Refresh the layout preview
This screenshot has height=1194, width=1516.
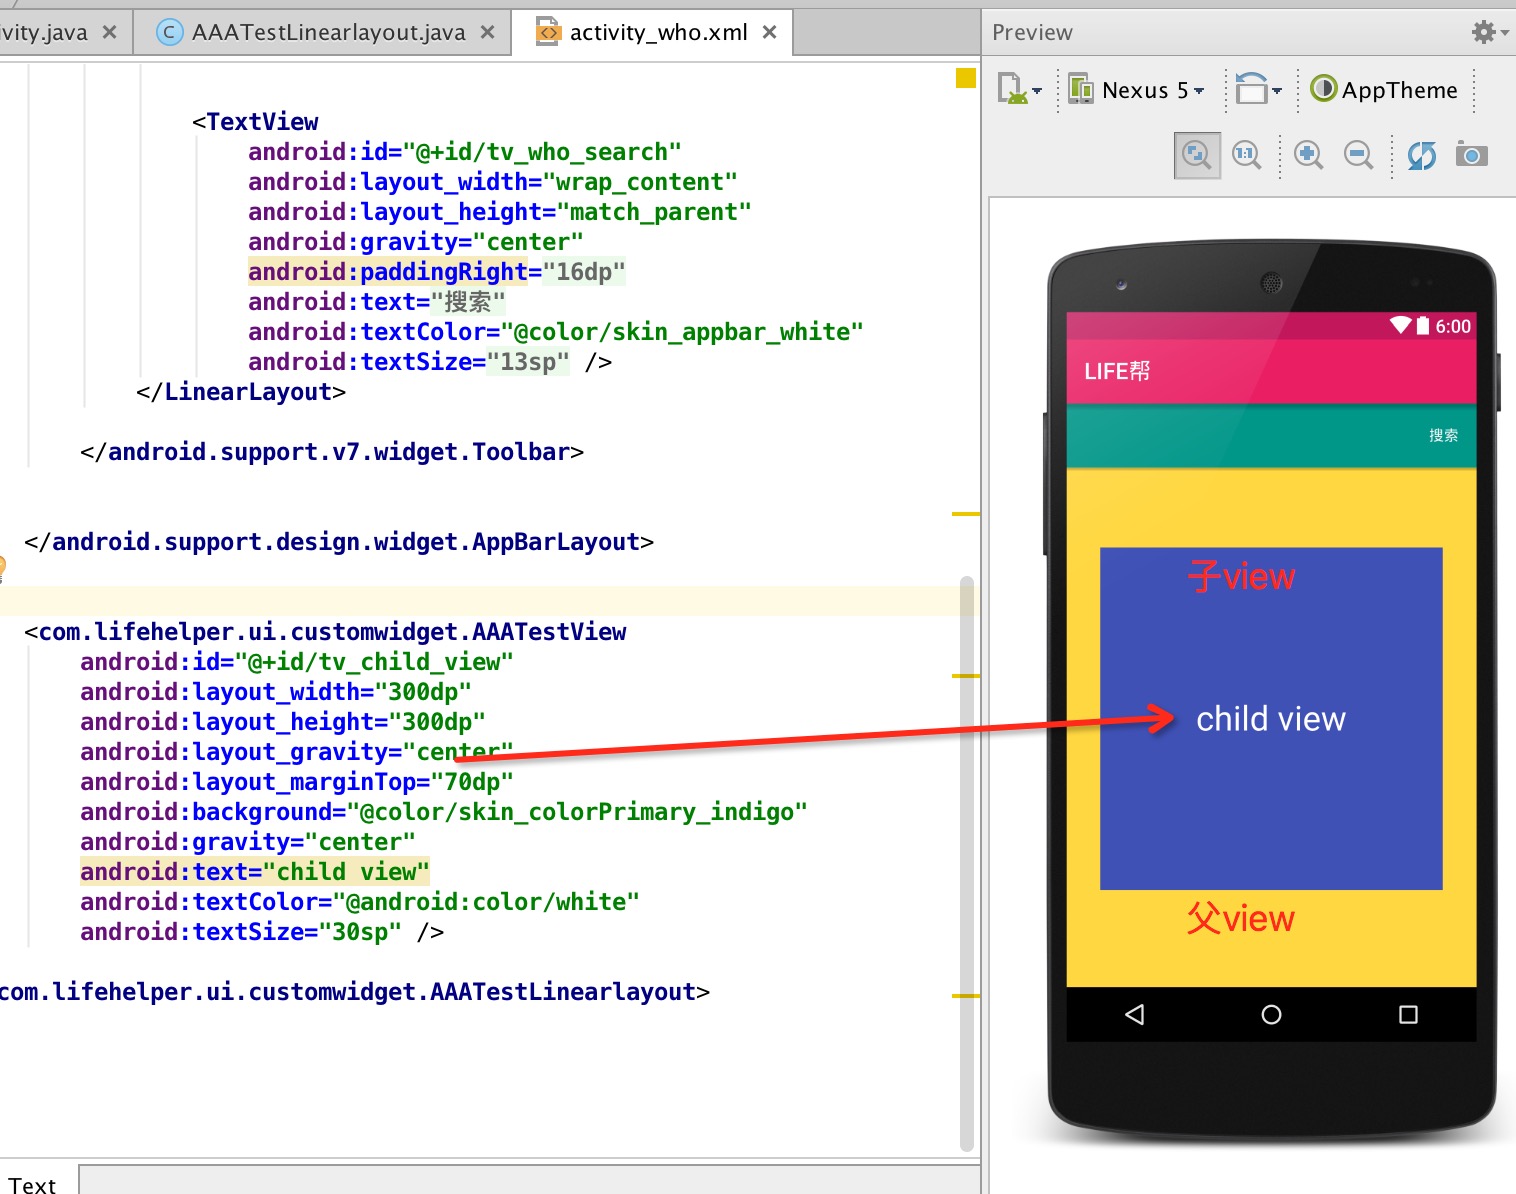tap(1421, 155)
